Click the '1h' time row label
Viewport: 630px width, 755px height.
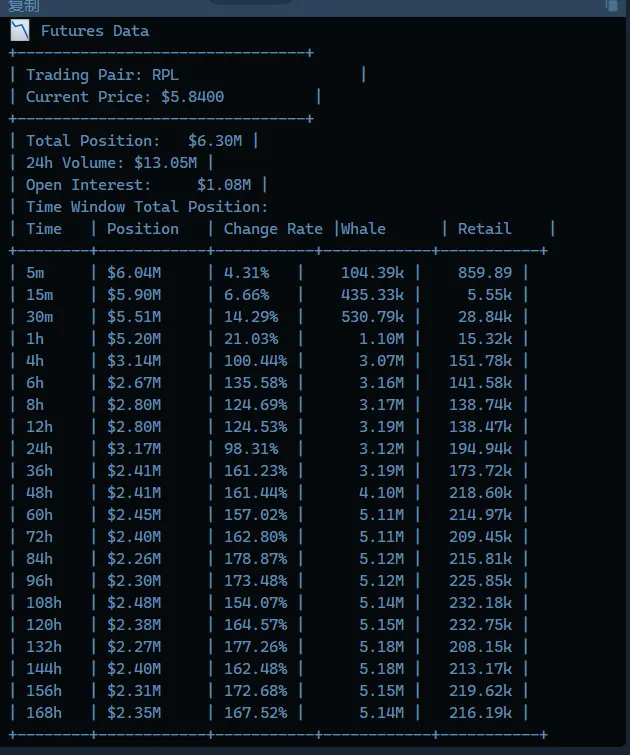click(35, 338)
